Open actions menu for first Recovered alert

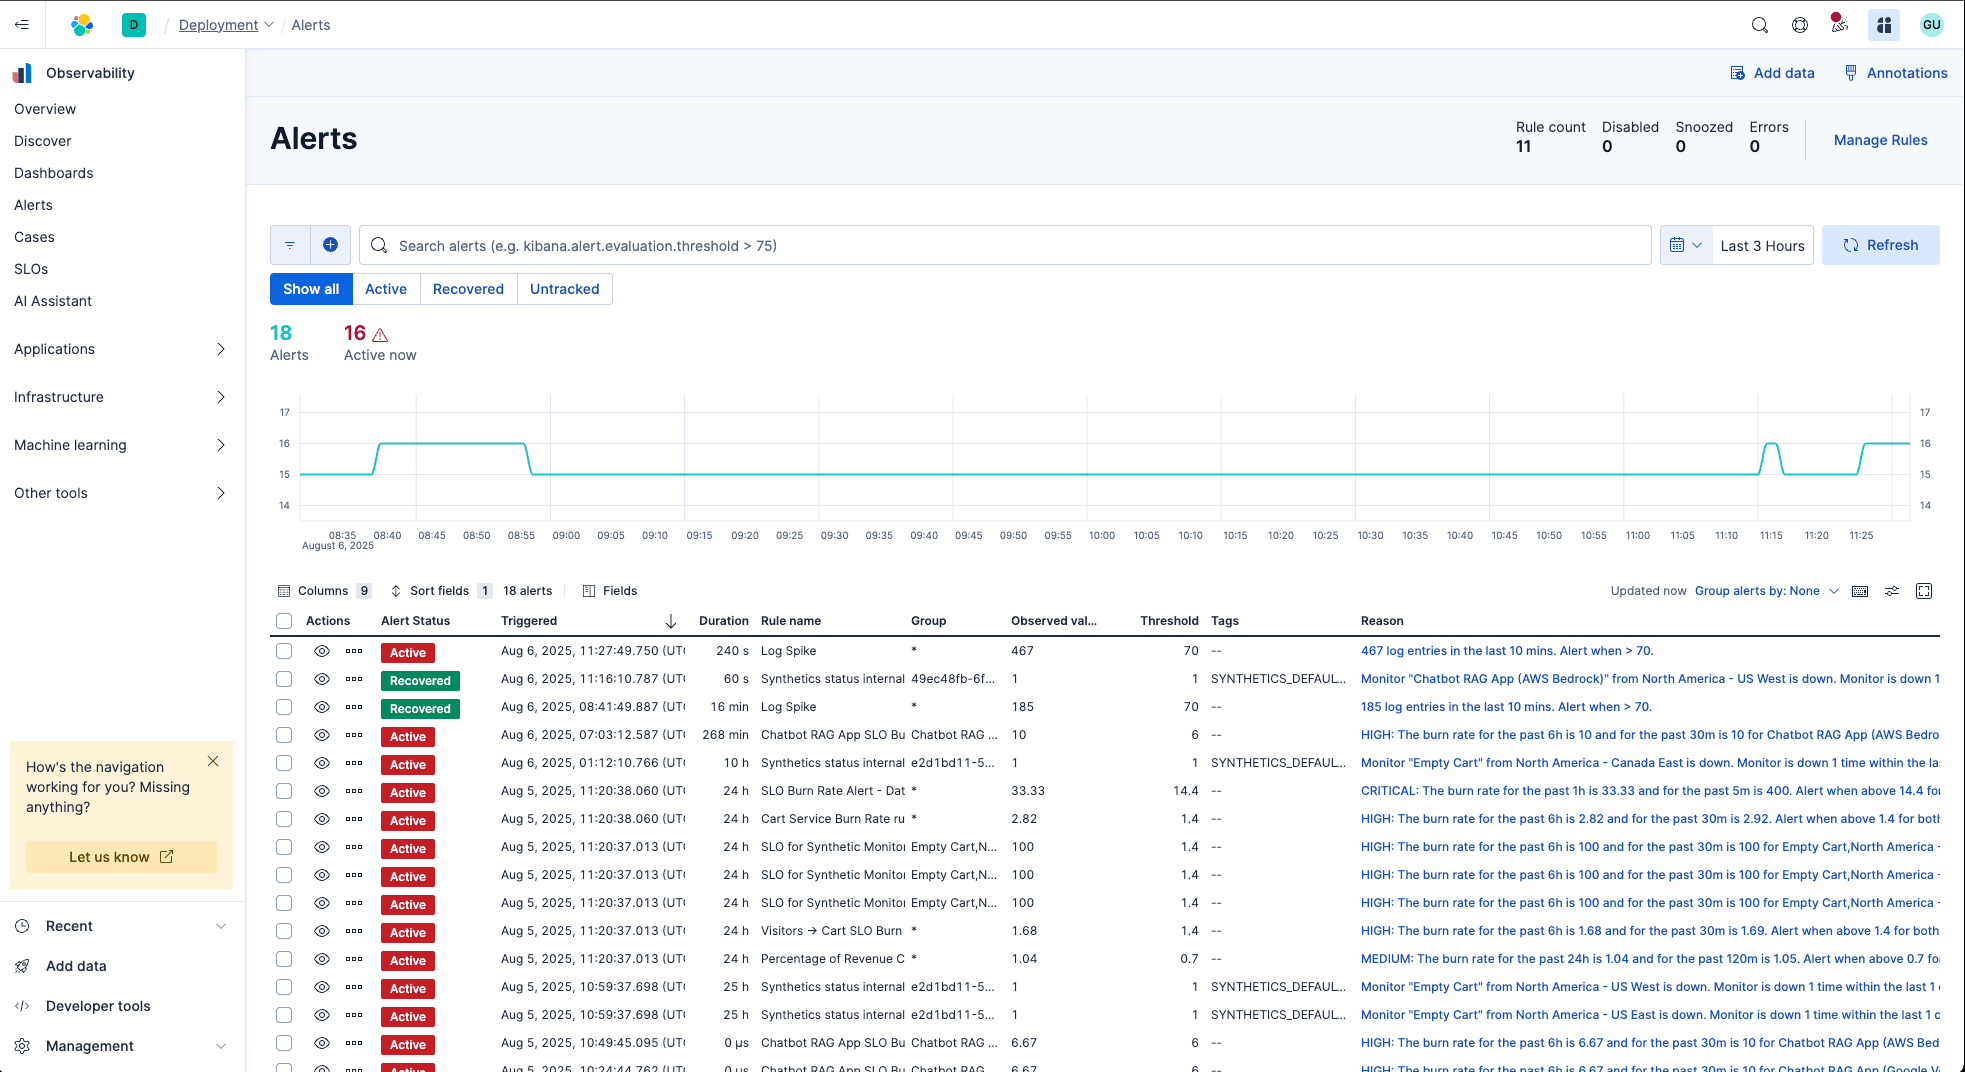[354, 679]
